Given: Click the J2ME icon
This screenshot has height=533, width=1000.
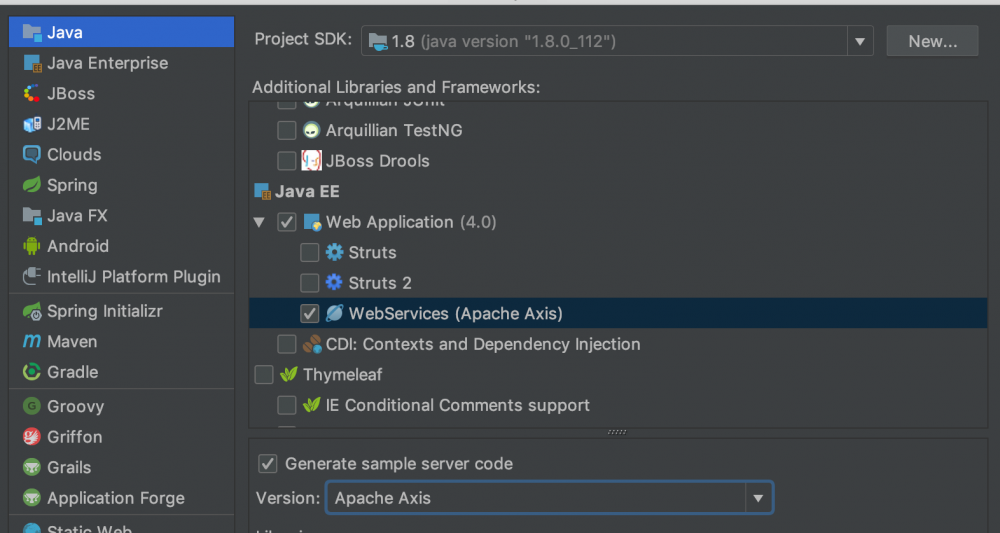Looking at the screenshot, I should [32, 124].
